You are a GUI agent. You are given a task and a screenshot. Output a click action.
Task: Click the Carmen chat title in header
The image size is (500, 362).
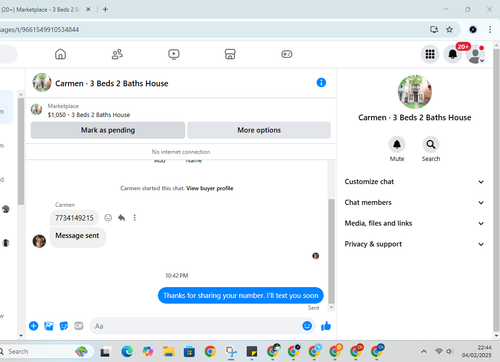pyautogui.click(x=112, y=83)
